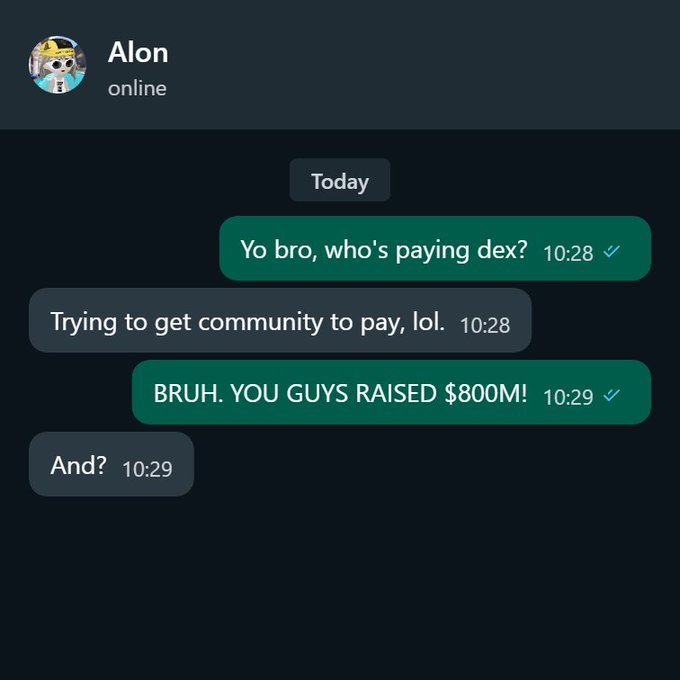Click the Today date separator chip

(x=340, y=180)
